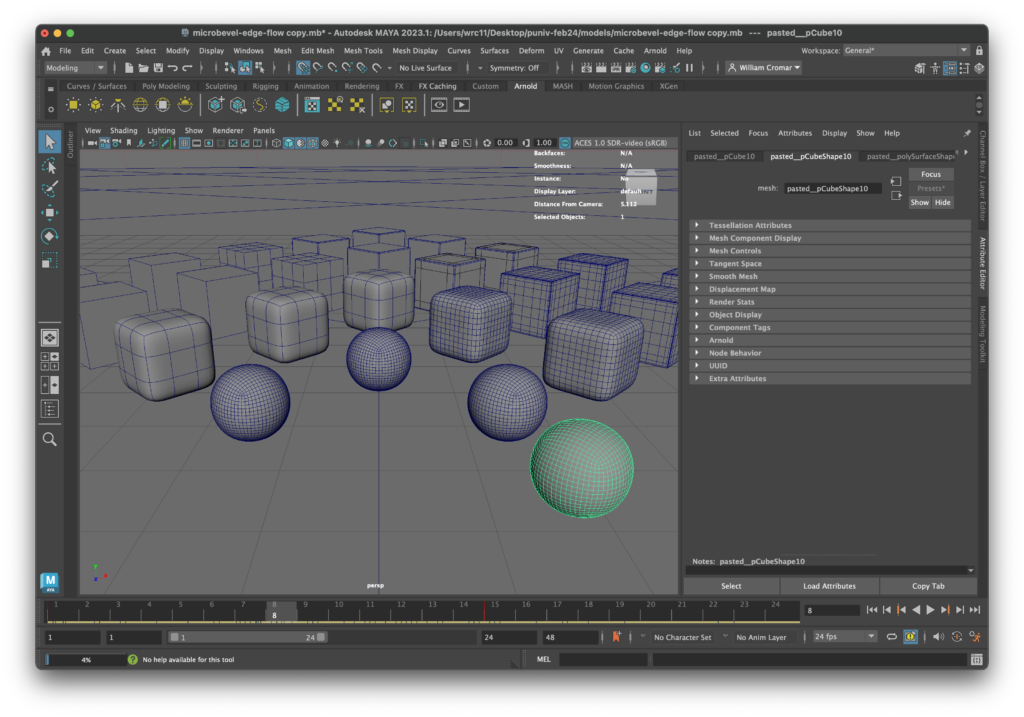Image resolution: width=1024 pixels, height=717 pixels.
Task: Switch to the Poly Modeling shelf tab
Action: tap(166, 86)
